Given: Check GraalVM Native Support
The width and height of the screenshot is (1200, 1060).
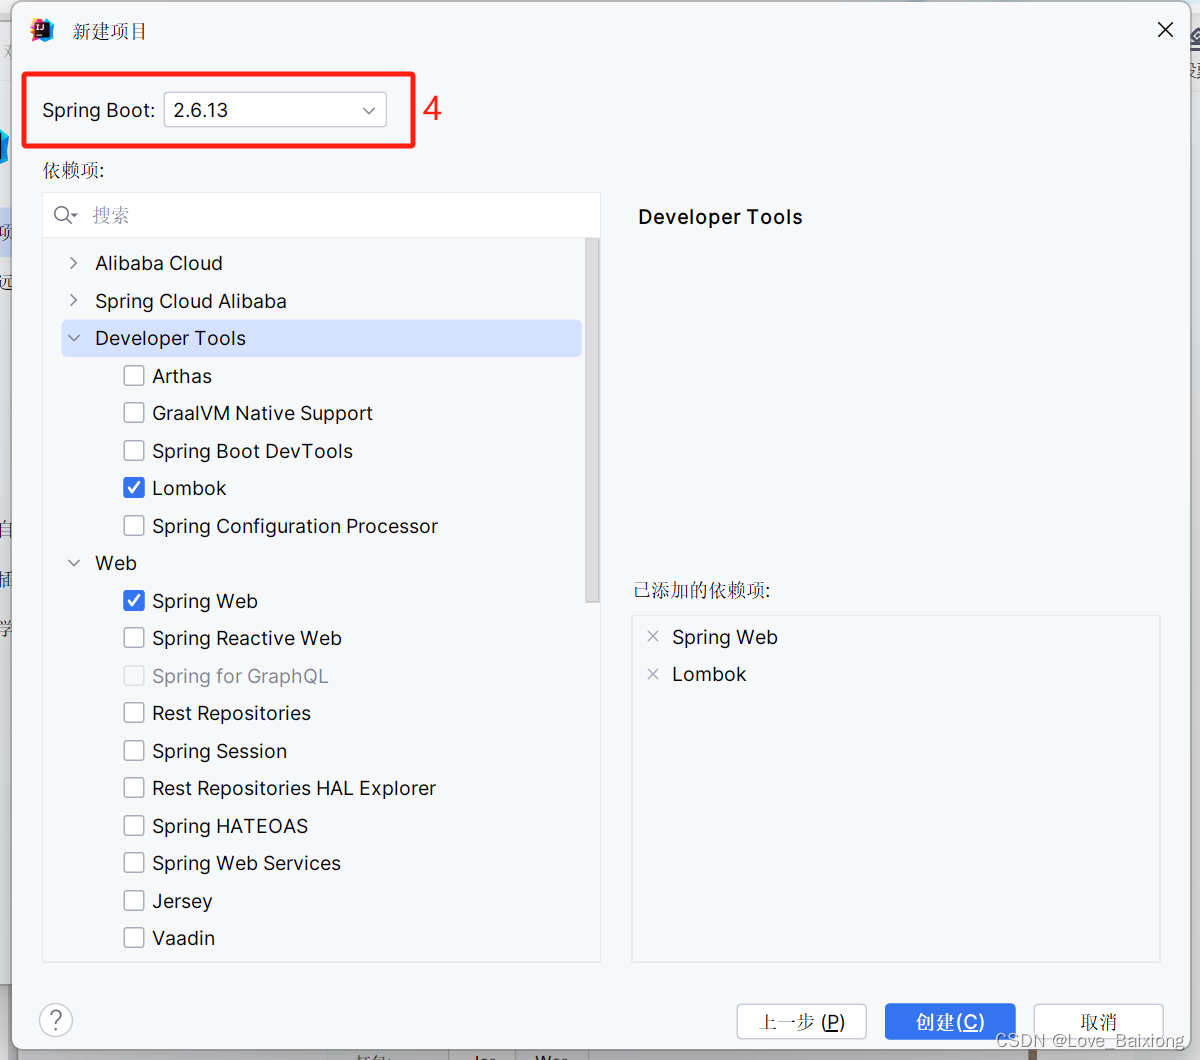Looking at the screenshot, I should click(x=134, y=413).
